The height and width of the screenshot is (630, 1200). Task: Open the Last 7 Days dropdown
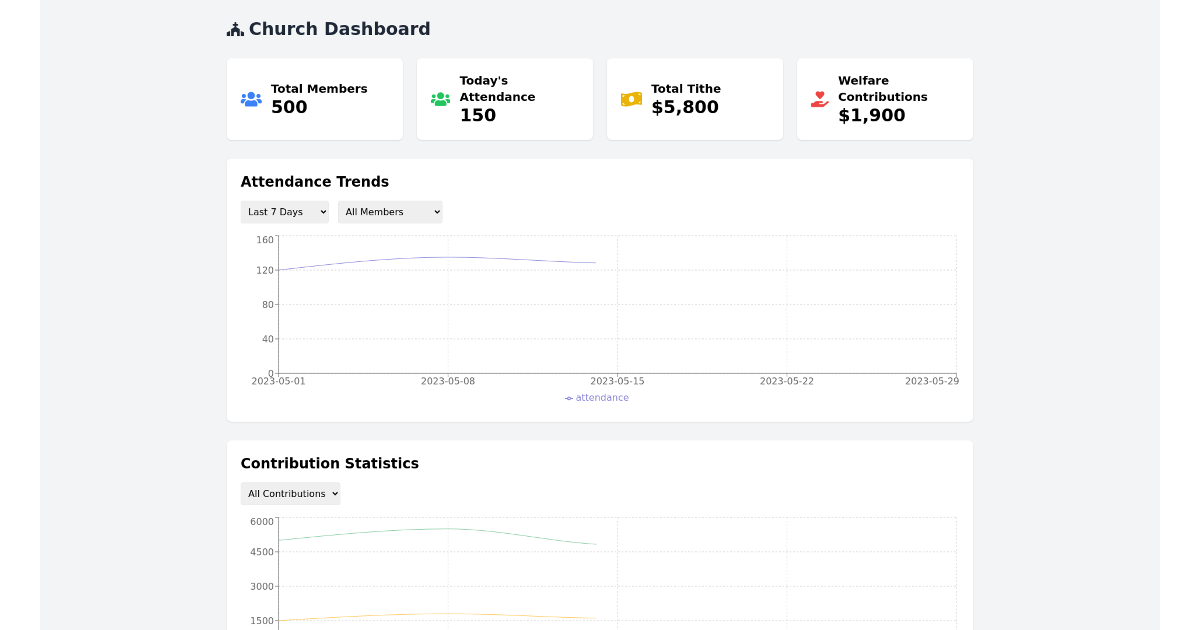pos(284,211)
